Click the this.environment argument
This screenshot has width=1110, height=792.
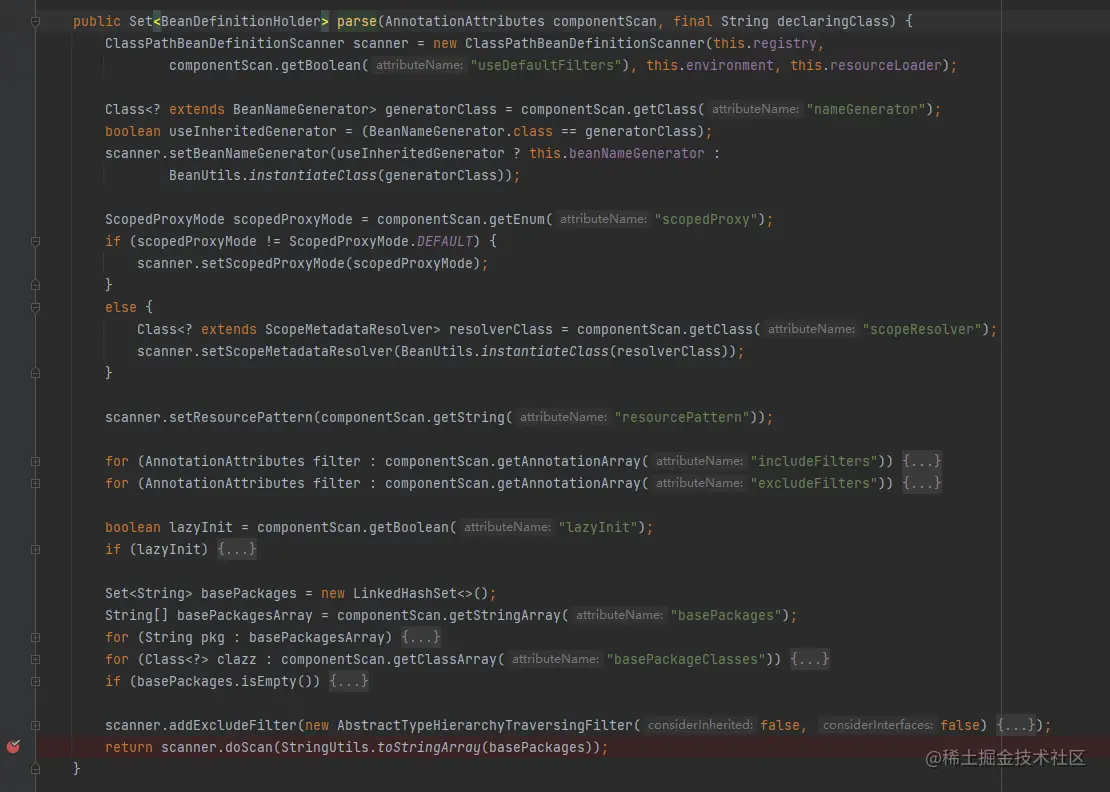710,65
